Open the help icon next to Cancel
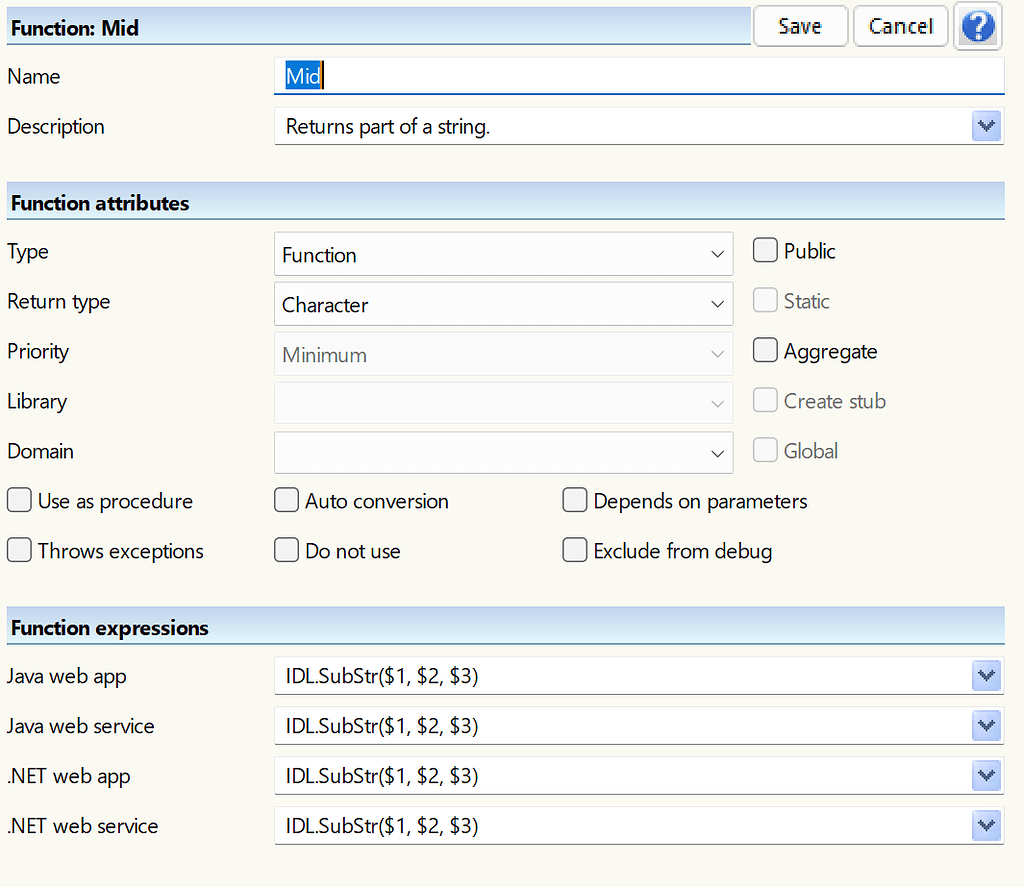Viewport: 1024px width, 887px height. [x=978, y=26]
